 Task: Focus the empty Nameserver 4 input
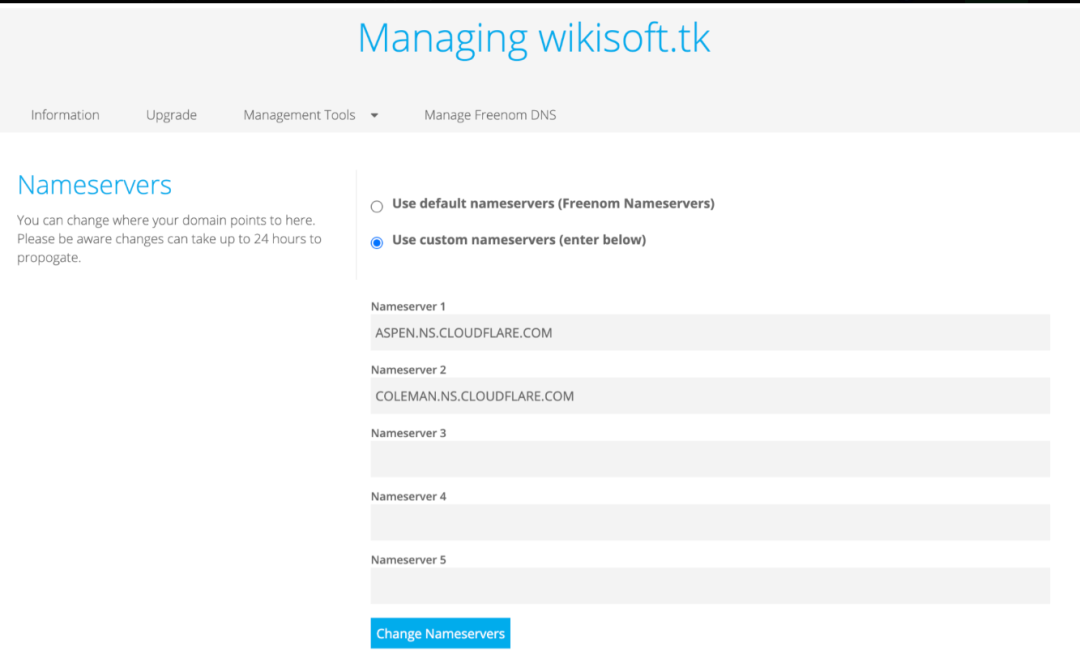point(710,522)
